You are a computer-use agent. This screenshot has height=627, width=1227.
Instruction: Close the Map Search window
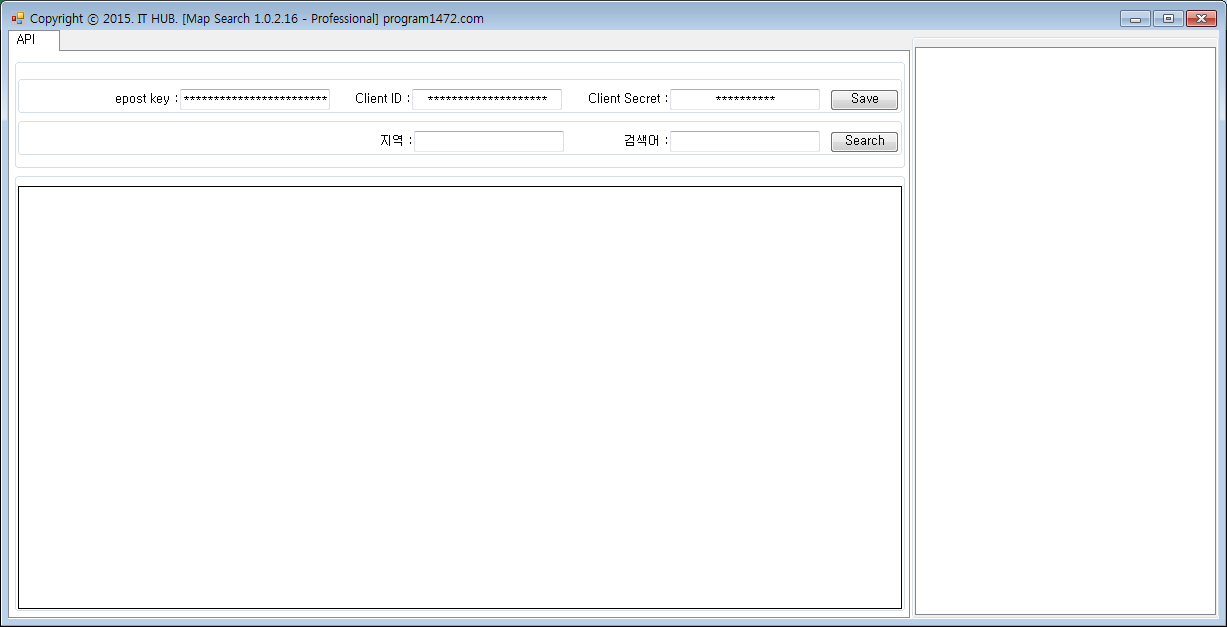(x=1201, y=19)
